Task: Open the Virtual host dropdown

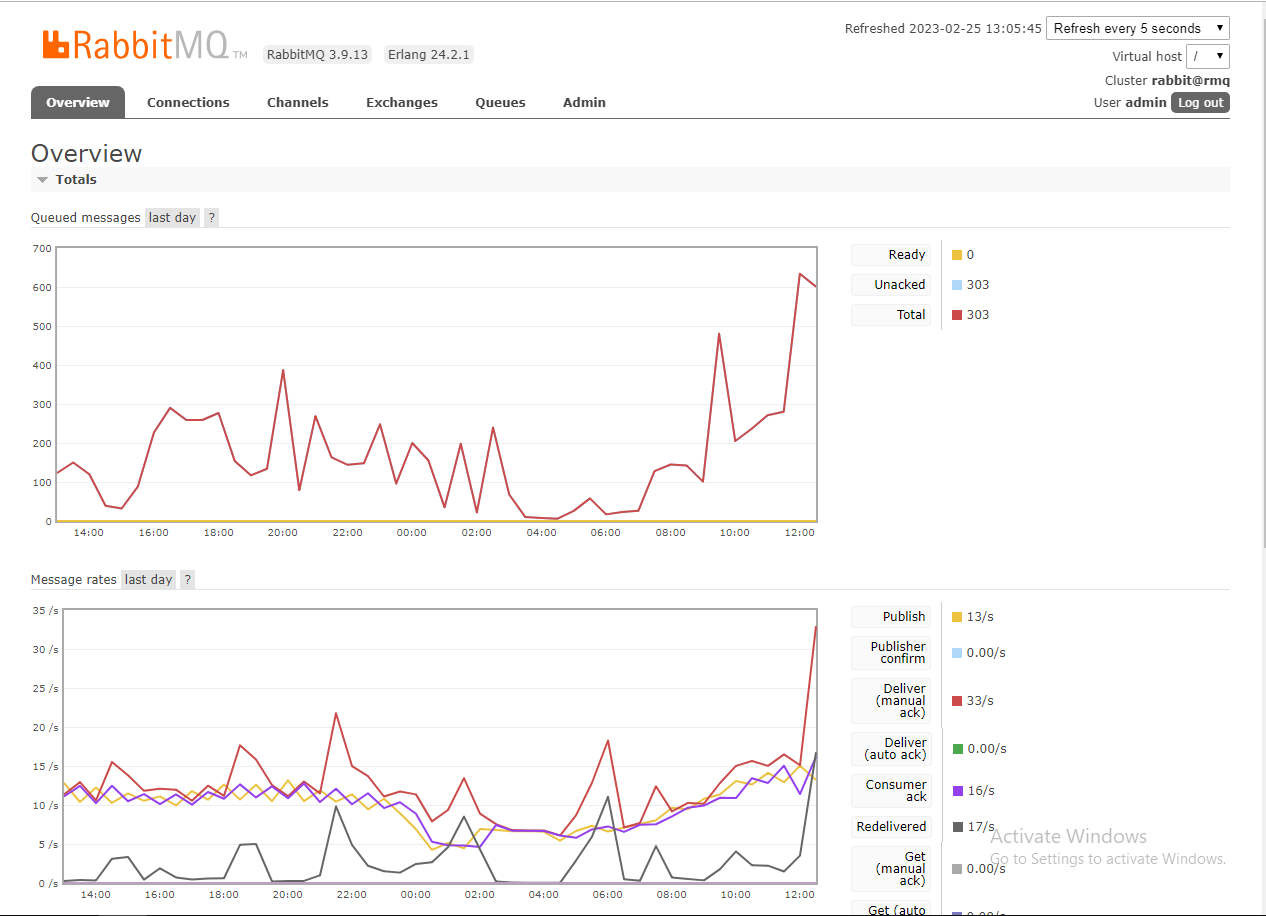Action: 1207,57
